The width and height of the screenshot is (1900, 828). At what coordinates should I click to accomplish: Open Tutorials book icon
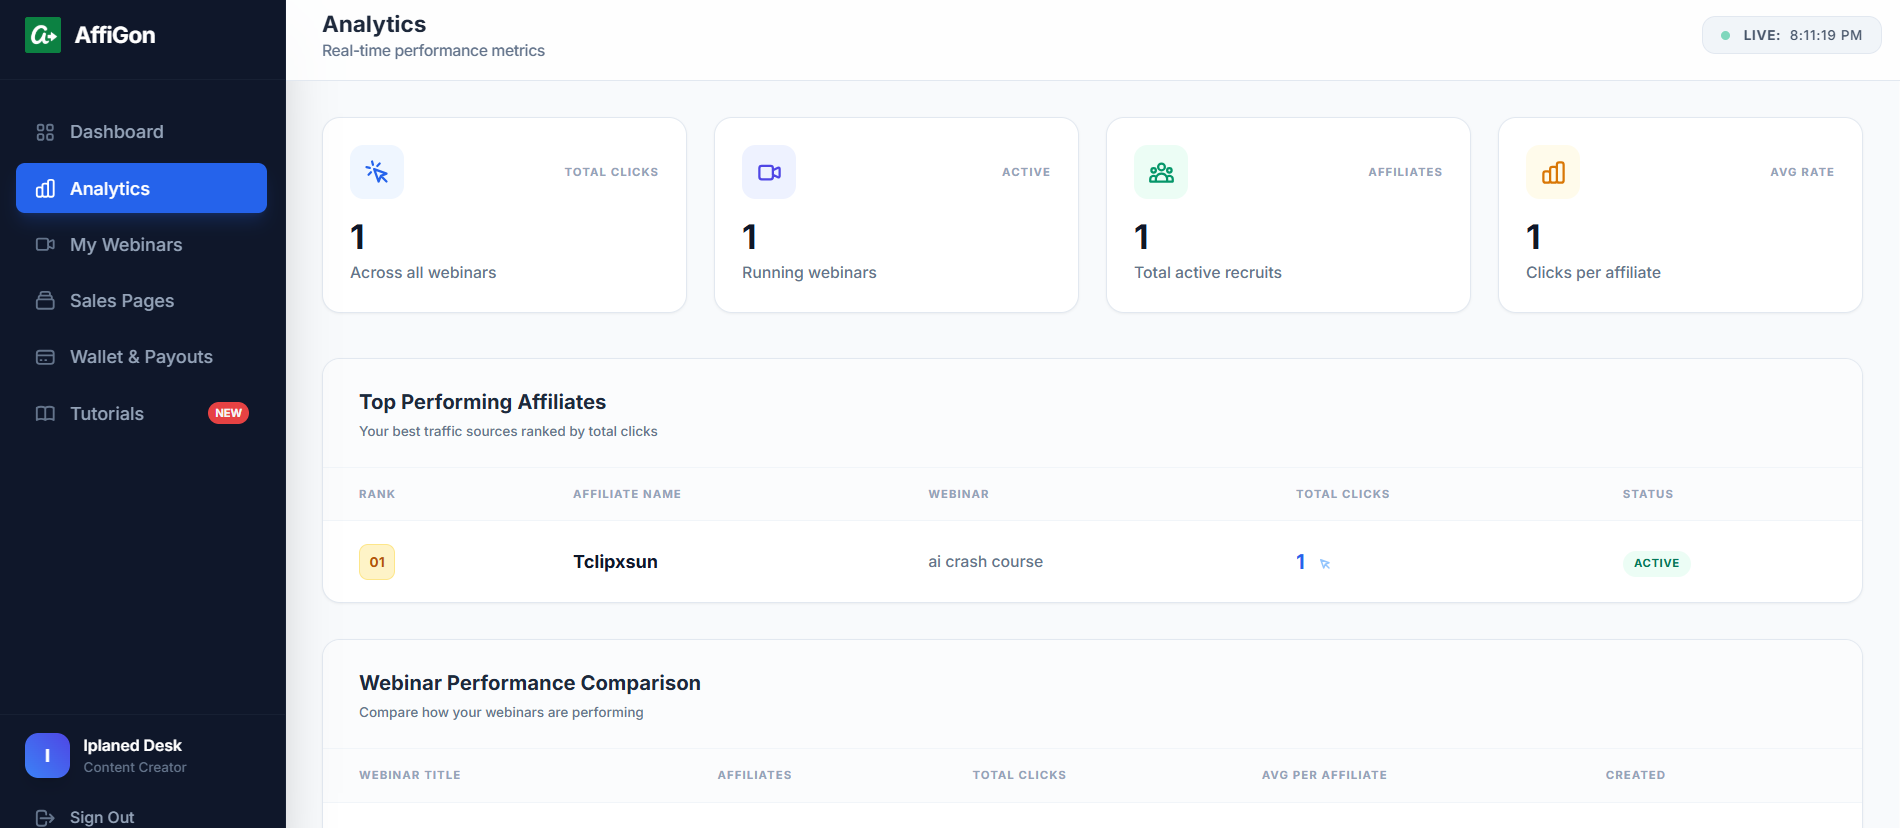45,414
